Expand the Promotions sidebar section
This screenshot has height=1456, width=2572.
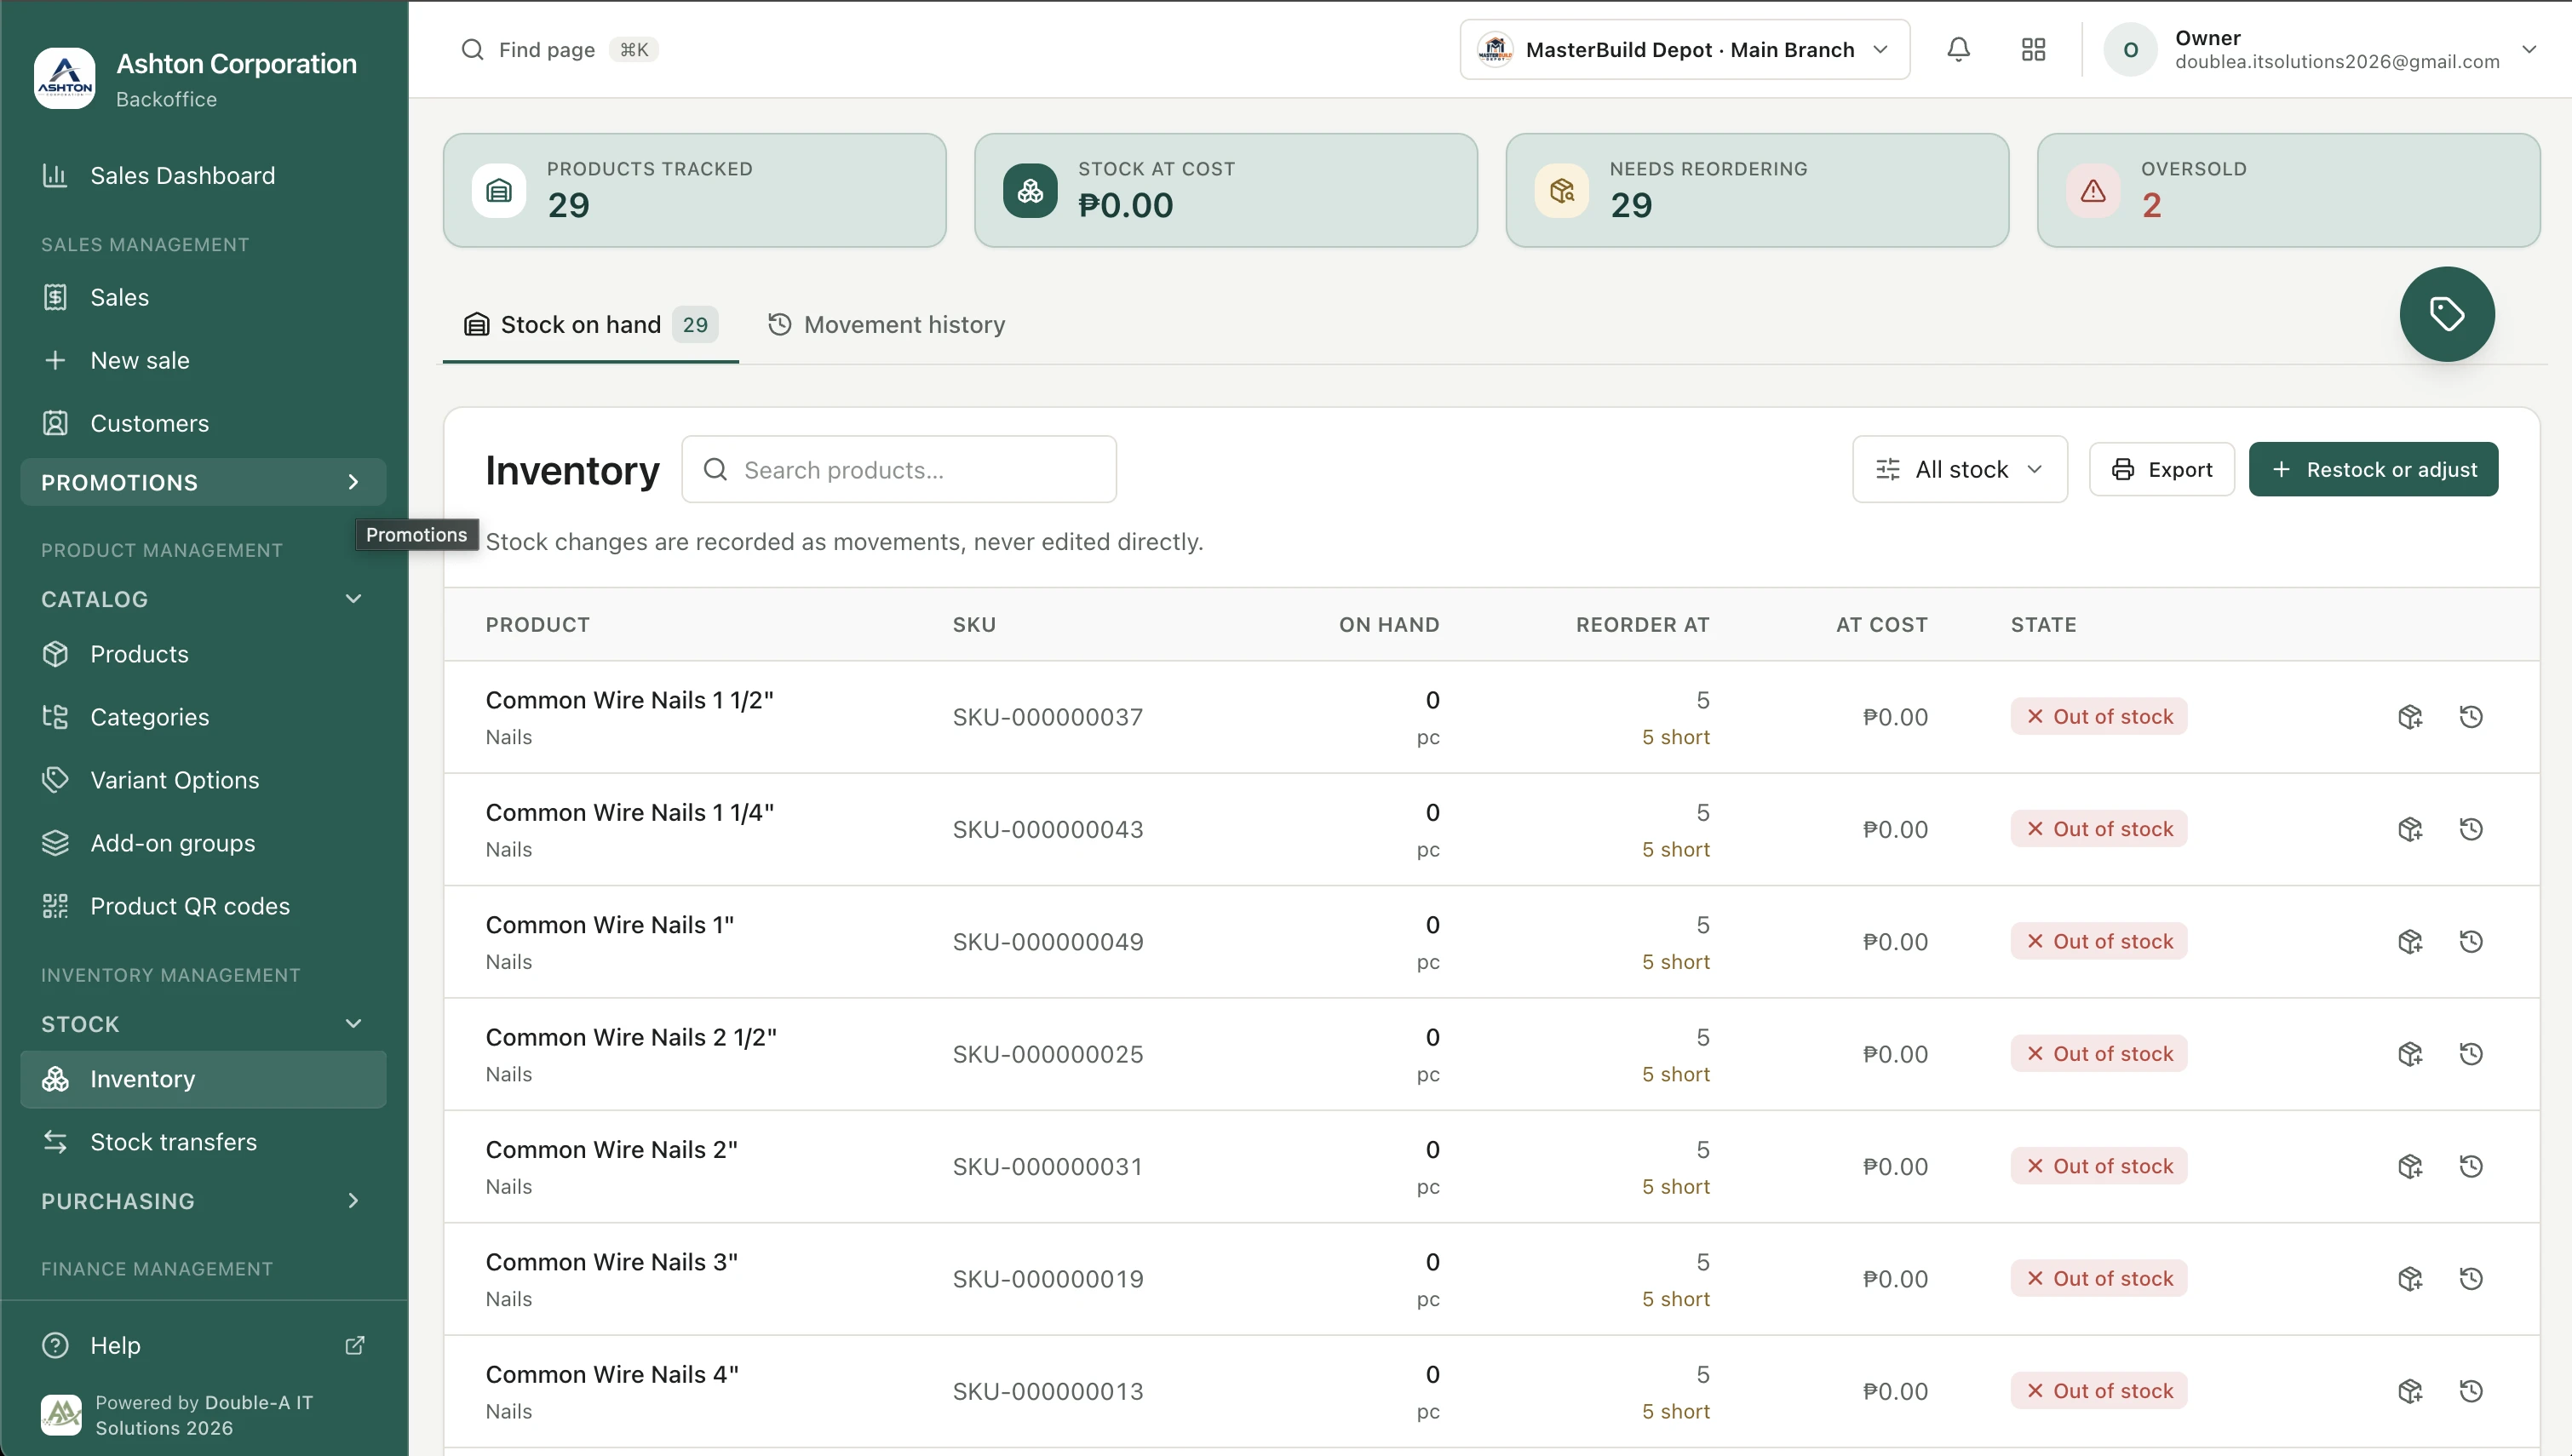click(x=203, y=482)
